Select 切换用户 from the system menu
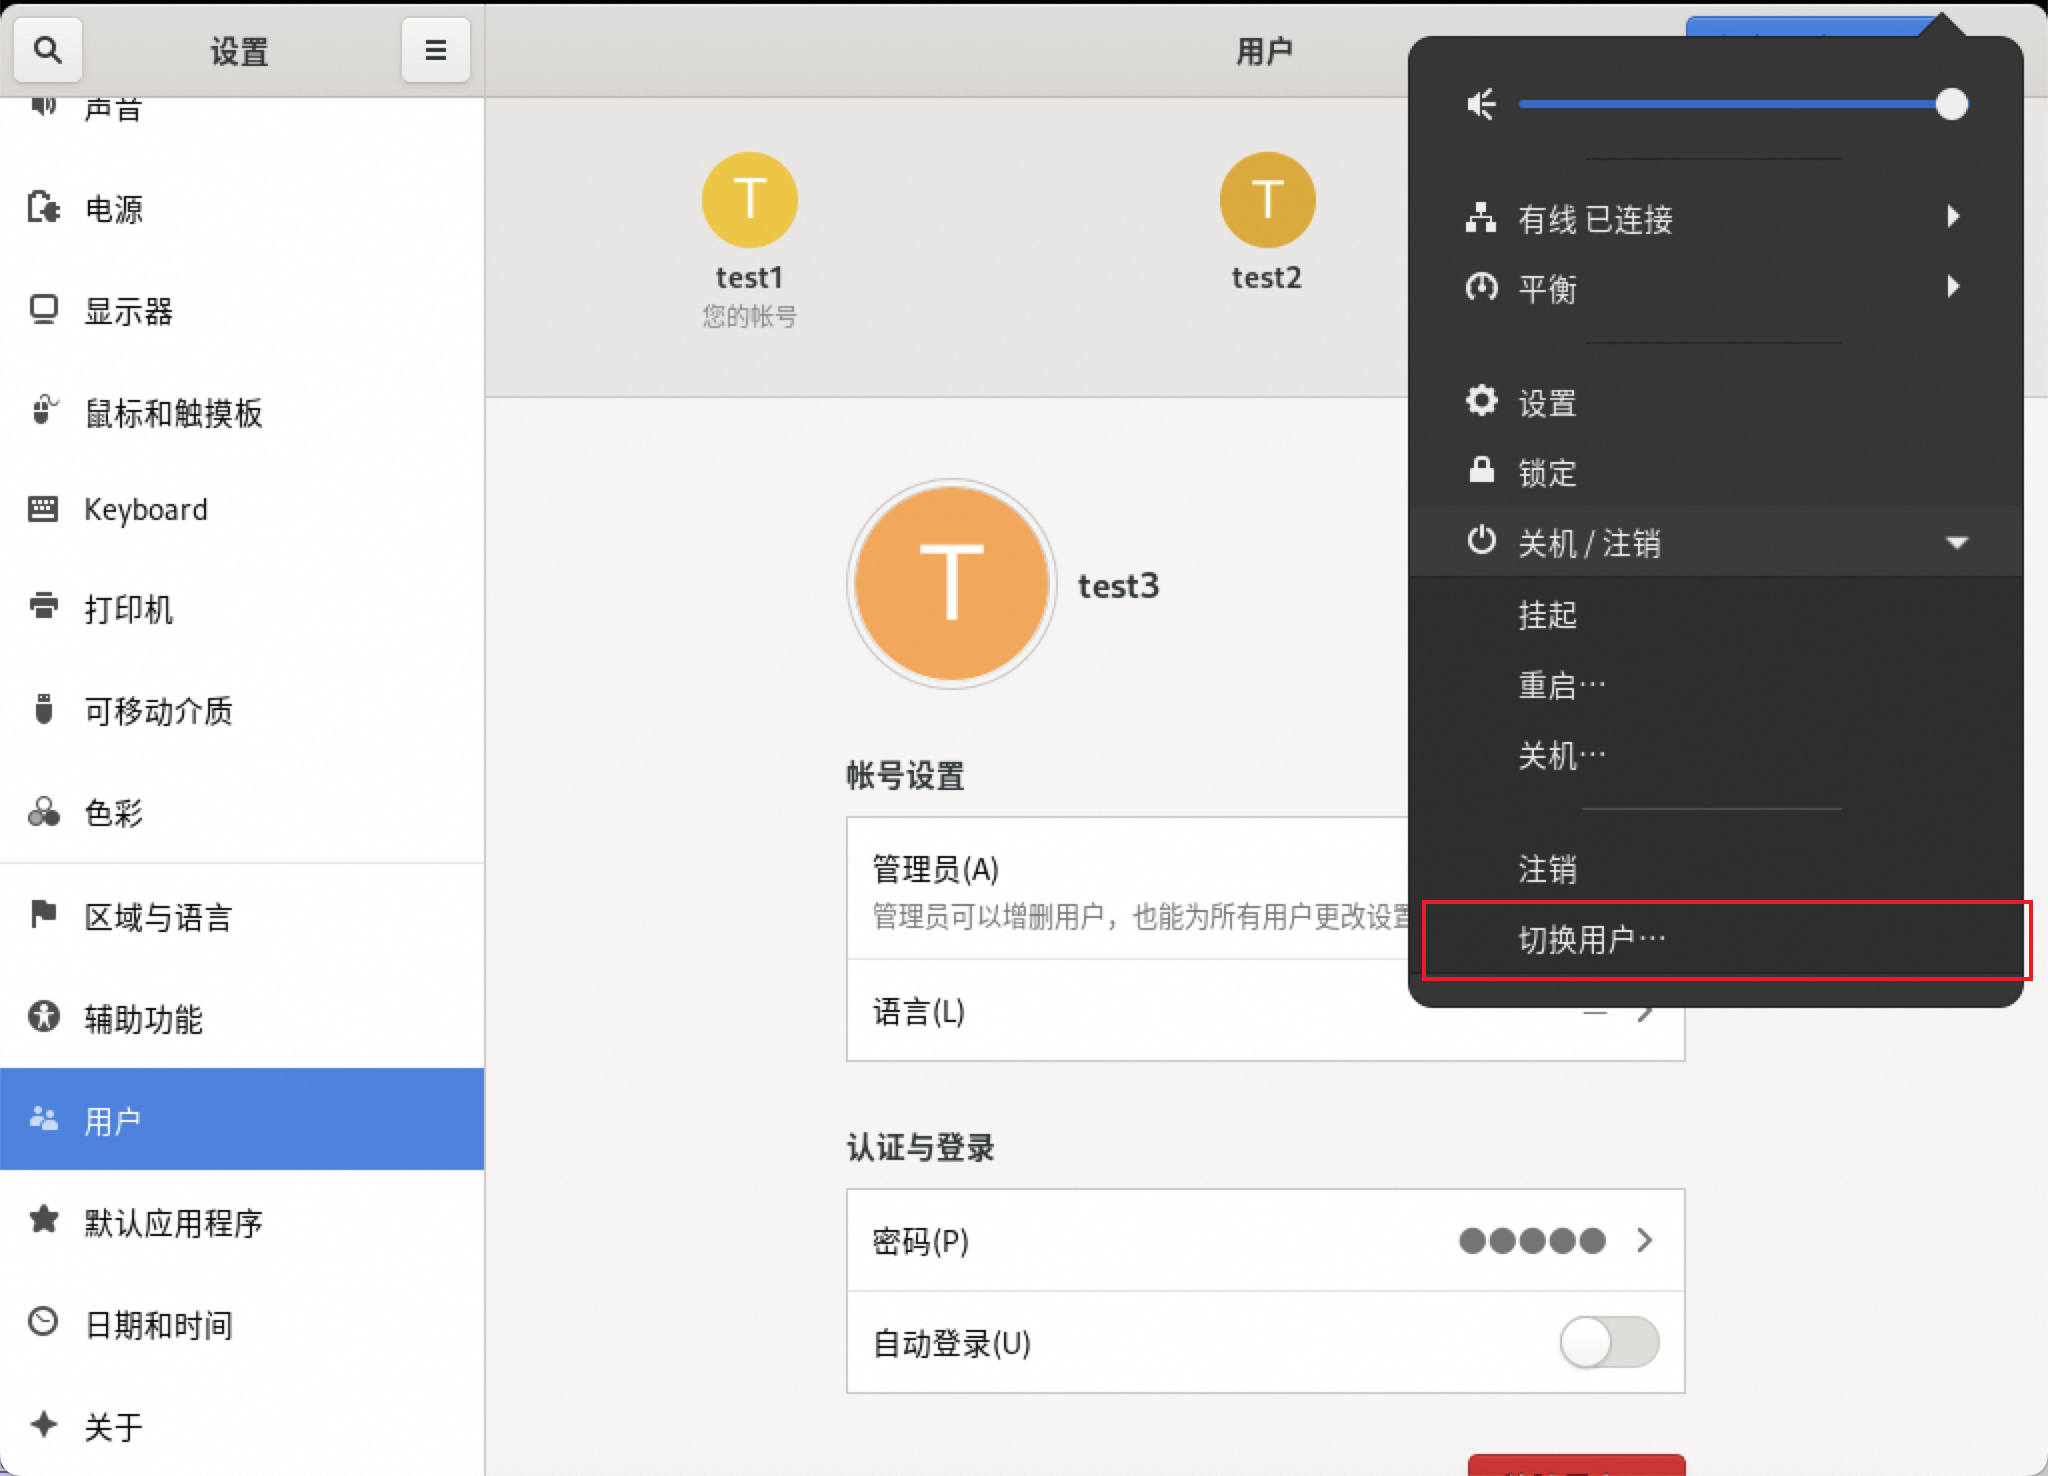Screen dimensions: 2048x1476 [1592, 940]
